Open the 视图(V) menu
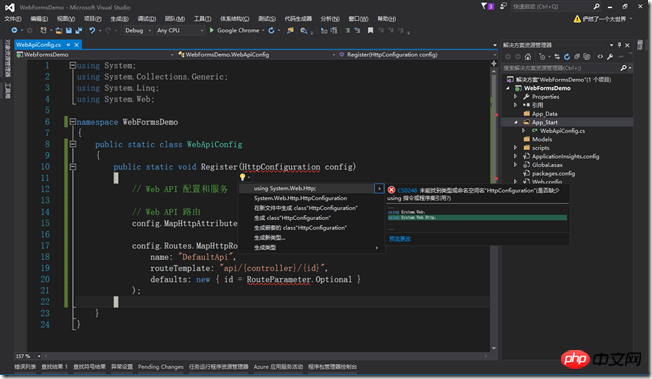The width and height of the screenshot is (652, 379). coord(66,19)
